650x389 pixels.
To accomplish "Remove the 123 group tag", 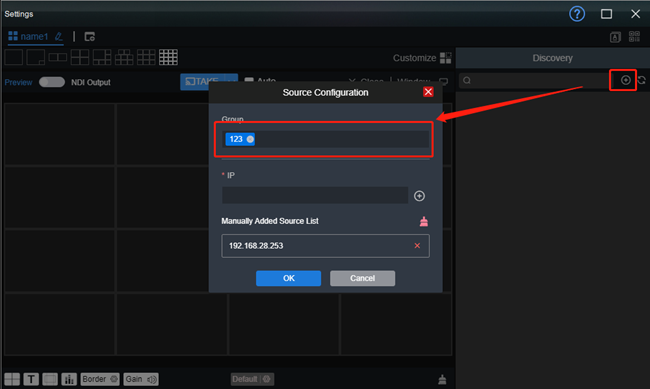I will pos(250,139).
